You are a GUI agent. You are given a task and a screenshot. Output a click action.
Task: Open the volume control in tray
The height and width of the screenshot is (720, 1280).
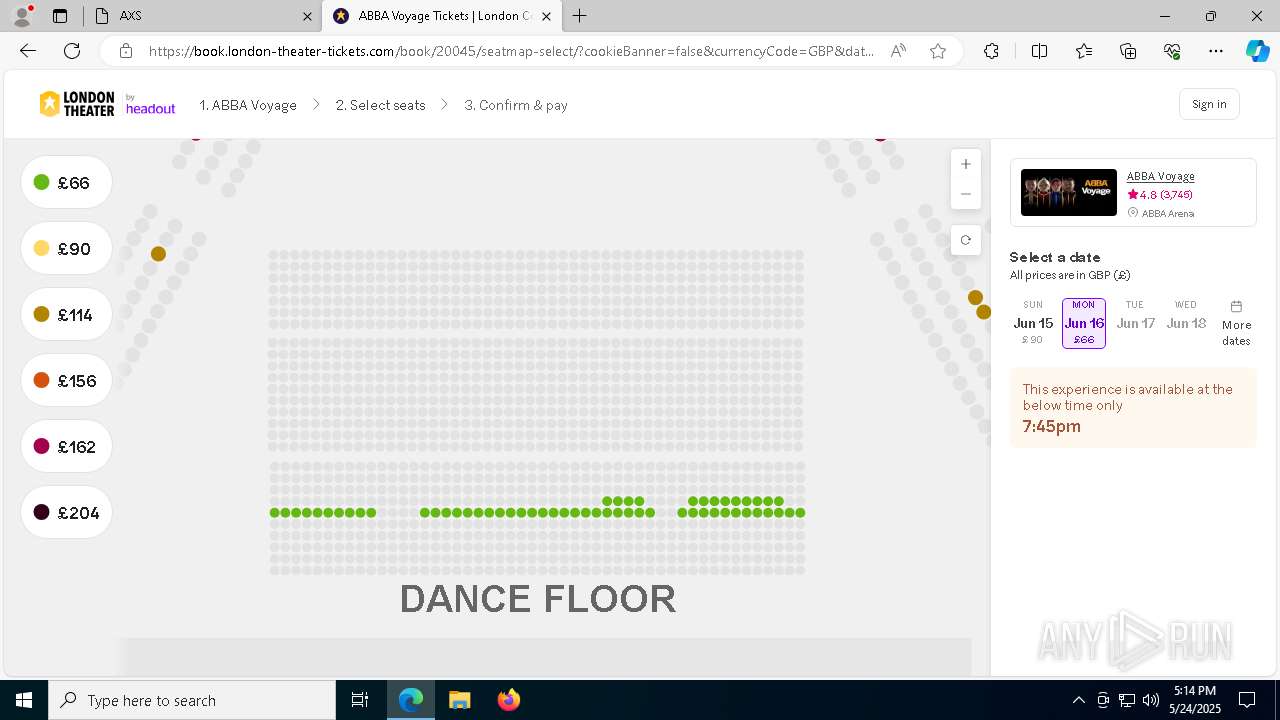coord(1150,700)
